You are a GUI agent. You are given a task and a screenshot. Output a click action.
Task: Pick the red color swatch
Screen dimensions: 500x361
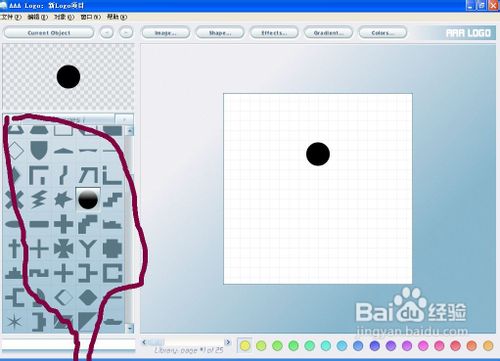[455, 346]
